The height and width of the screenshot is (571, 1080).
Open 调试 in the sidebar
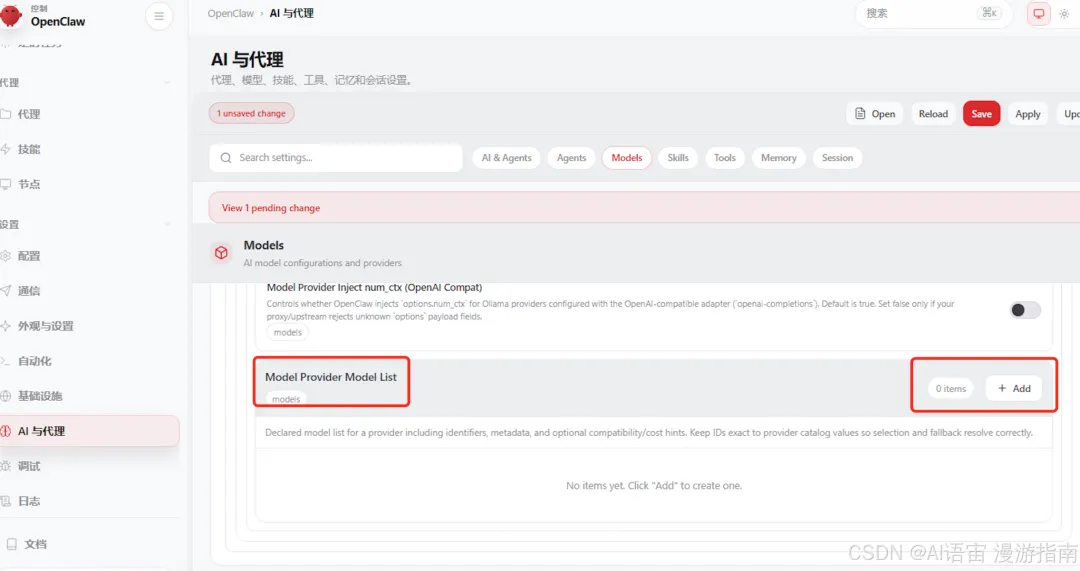[x=90, y=466]
